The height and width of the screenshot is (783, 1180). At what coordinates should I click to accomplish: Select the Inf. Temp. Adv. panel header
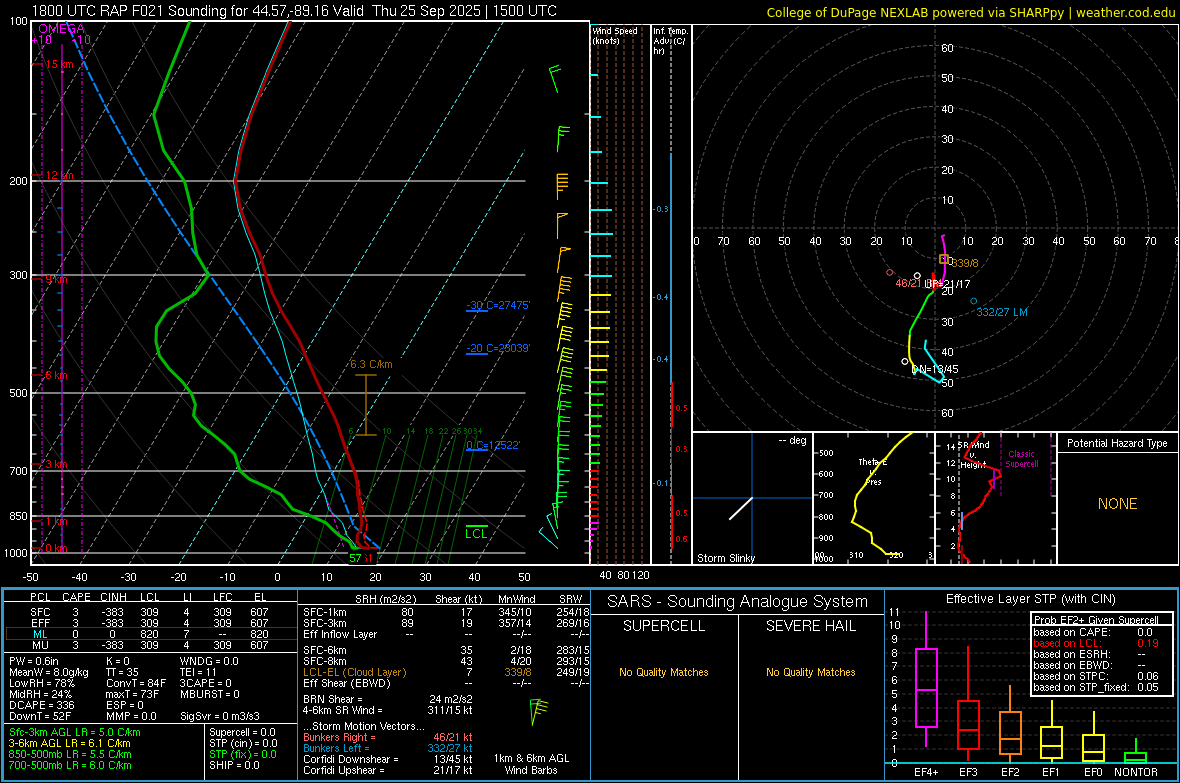[670, 41]
